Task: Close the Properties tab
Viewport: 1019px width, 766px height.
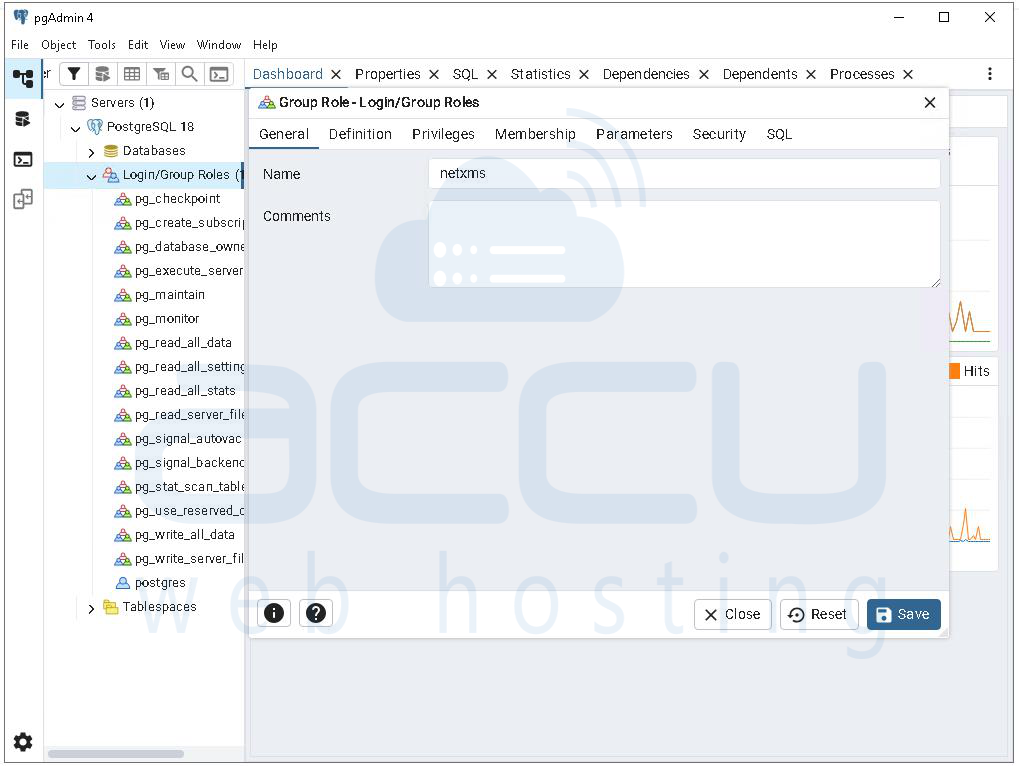Action: click(x=434, y=75)
